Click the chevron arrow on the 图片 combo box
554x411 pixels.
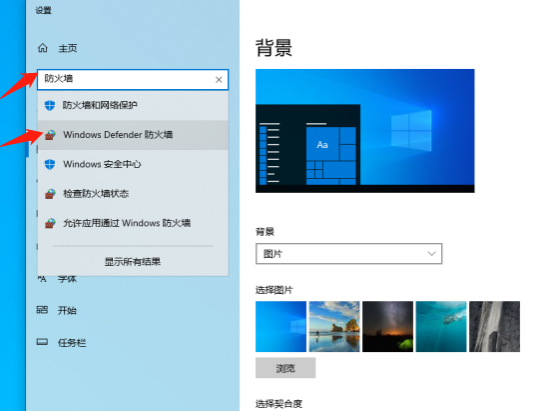tap(431, 253)
